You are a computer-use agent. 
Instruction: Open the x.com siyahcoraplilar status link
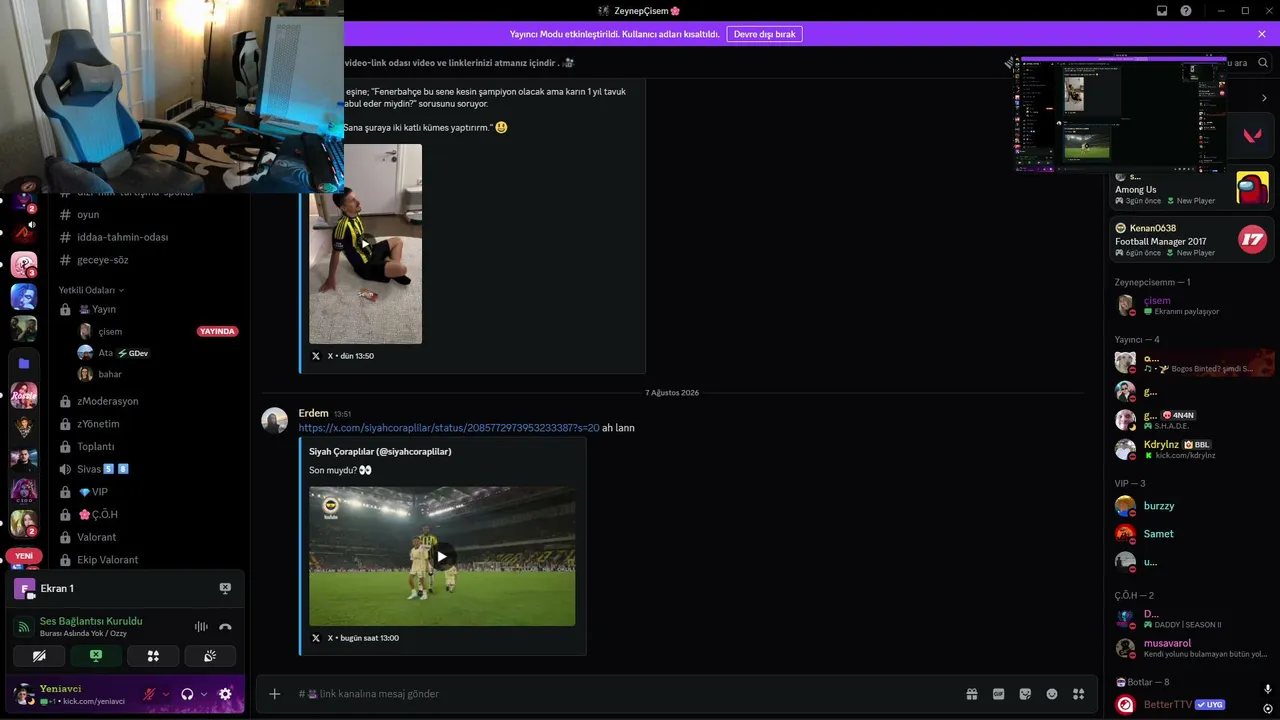point(449,428)
